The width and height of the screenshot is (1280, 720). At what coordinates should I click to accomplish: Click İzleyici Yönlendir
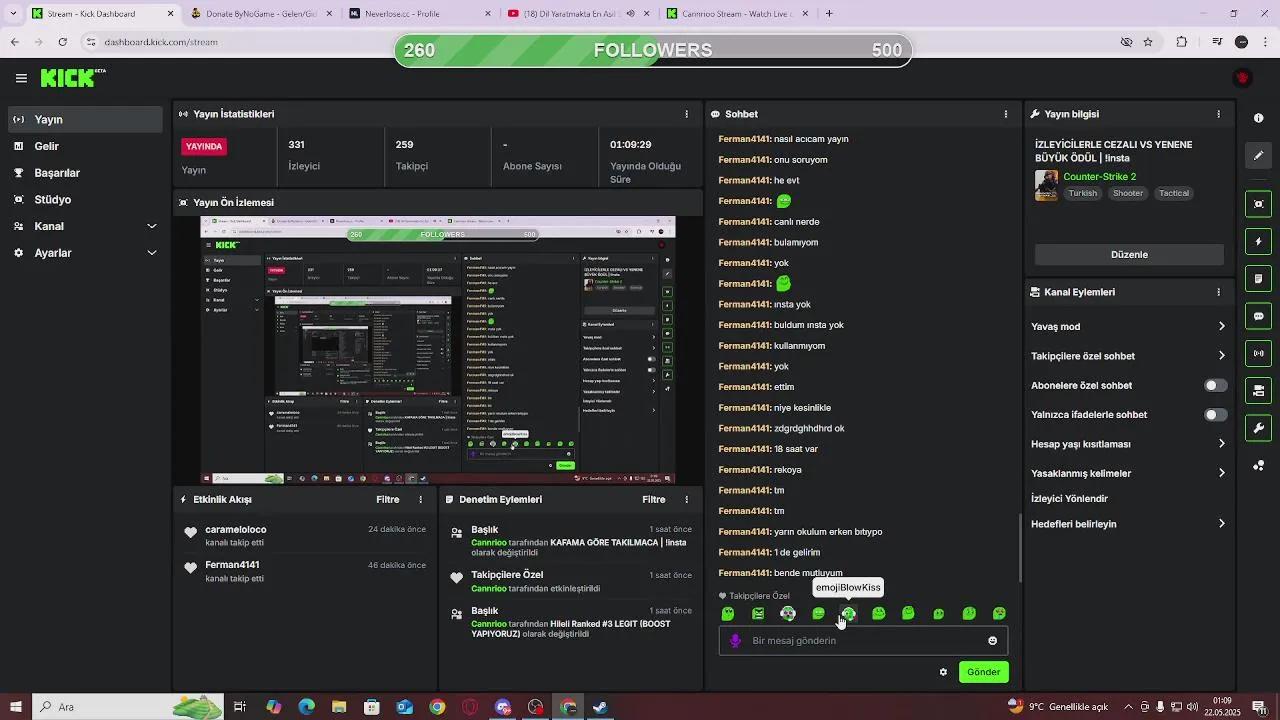[x=1069, y=499]
